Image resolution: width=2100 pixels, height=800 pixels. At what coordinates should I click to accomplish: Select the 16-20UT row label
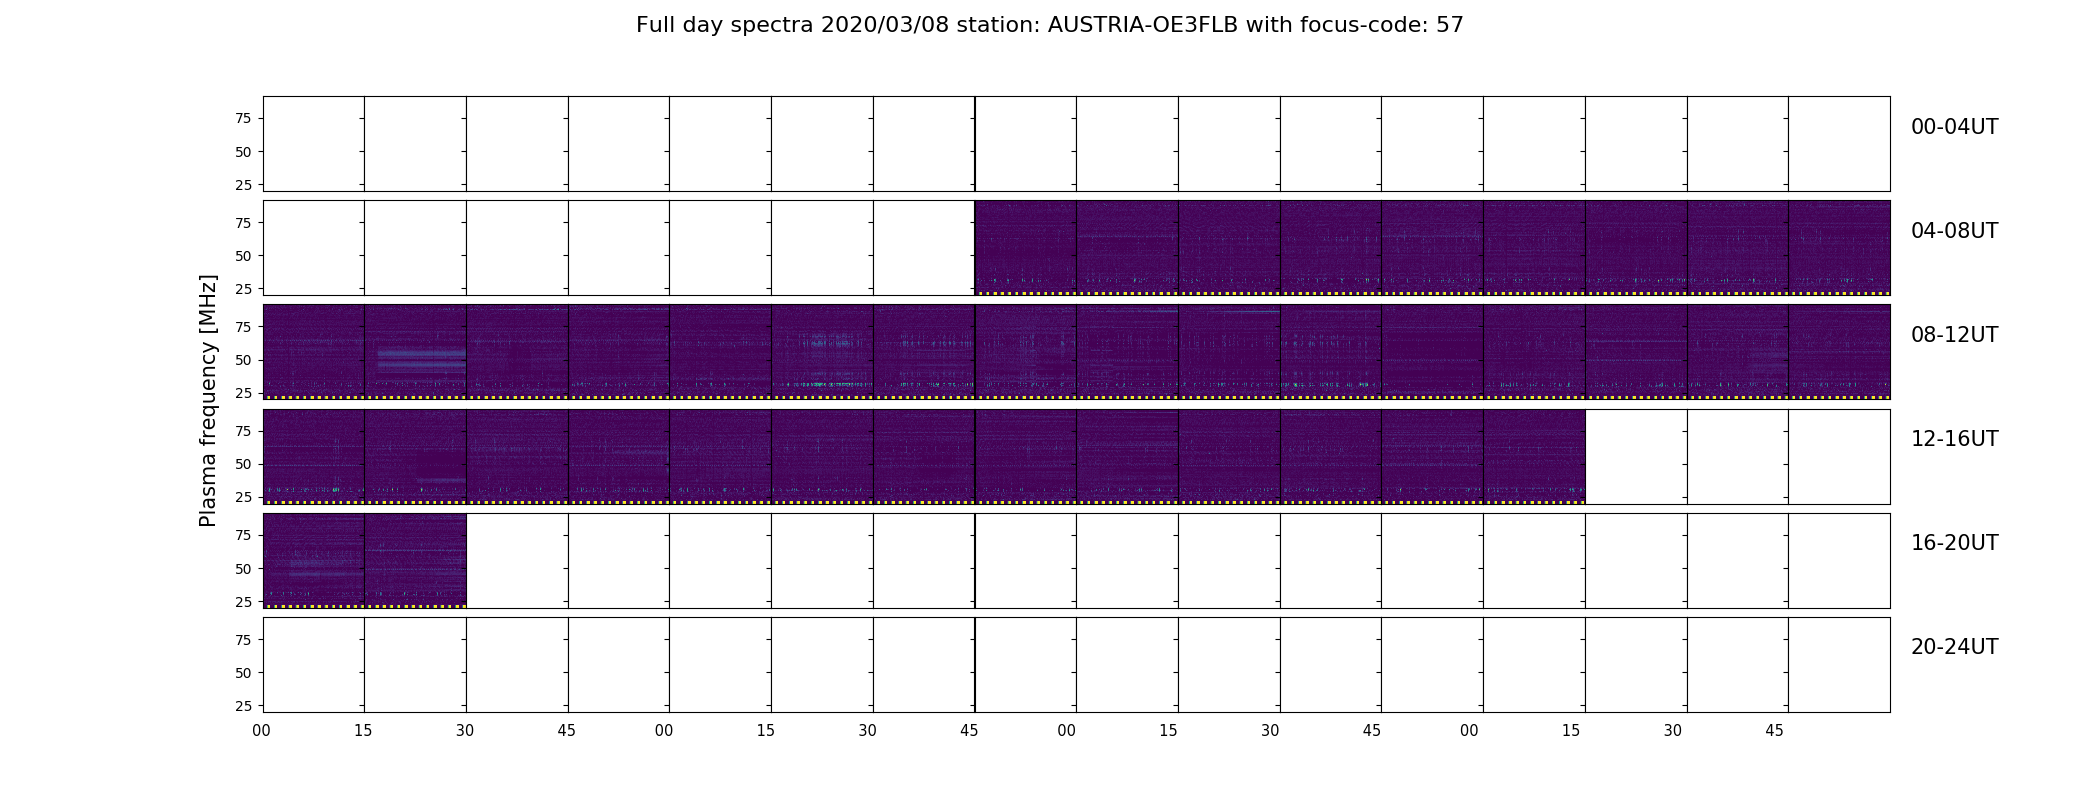click(x=1954, y=543)
